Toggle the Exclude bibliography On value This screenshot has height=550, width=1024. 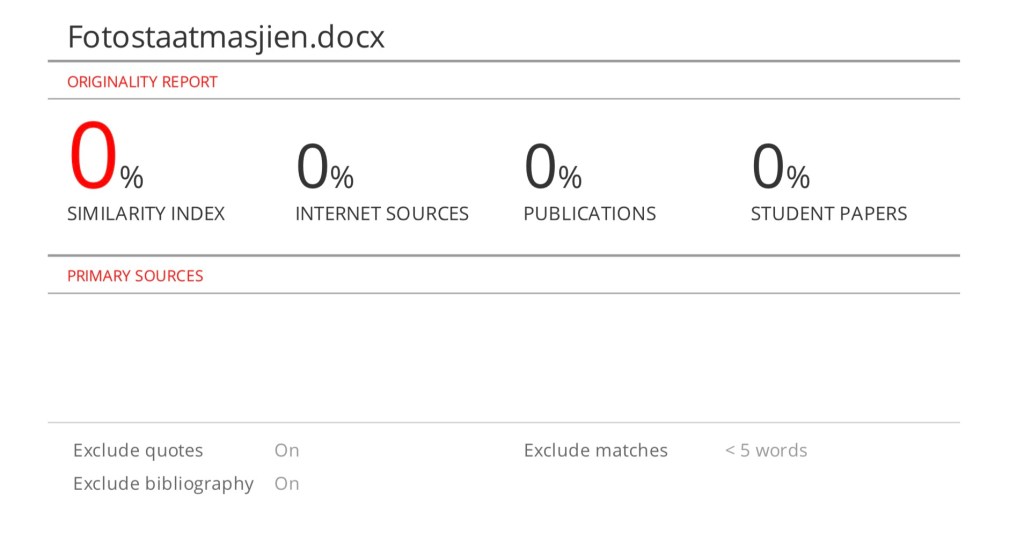pos(287,483)
